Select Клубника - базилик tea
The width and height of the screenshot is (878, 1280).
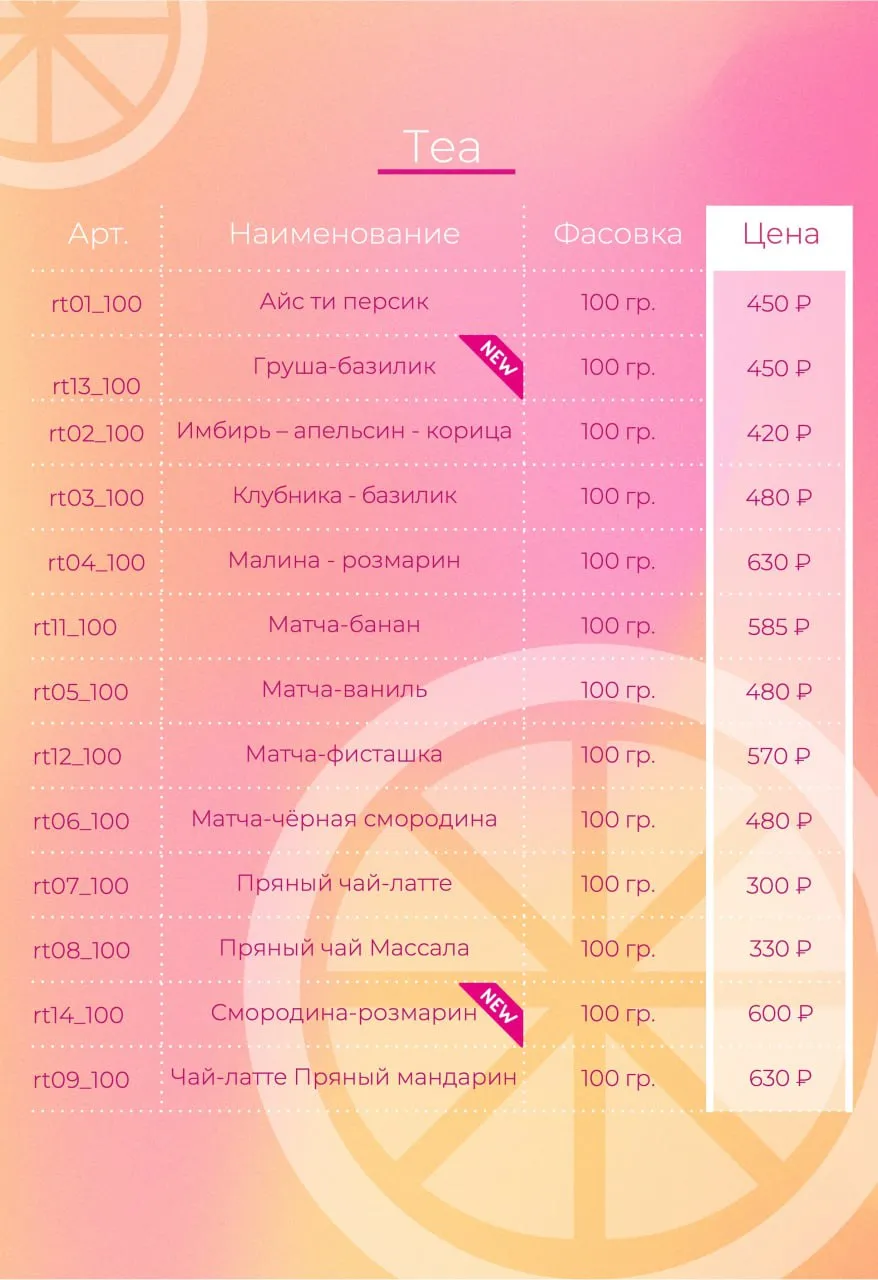pyautogui.click(x=344, y=495)
